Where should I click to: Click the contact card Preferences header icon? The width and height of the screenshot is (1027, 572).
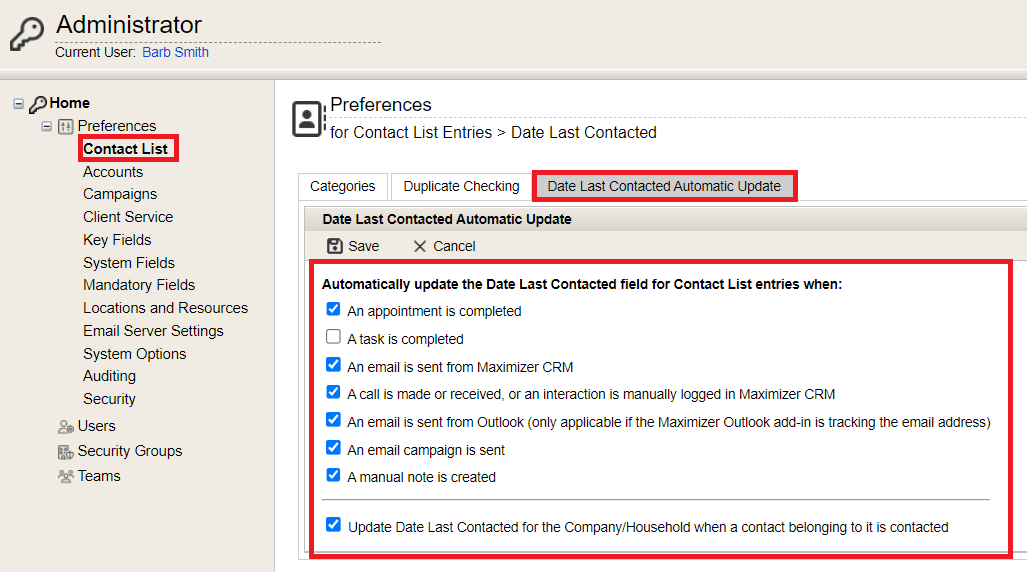tap(308, 119)
